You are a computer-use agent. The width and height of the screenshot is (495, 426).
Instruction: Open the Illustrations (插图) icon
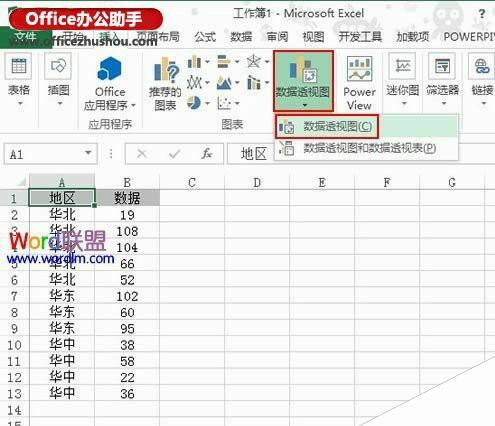click(x=58, y=66)
